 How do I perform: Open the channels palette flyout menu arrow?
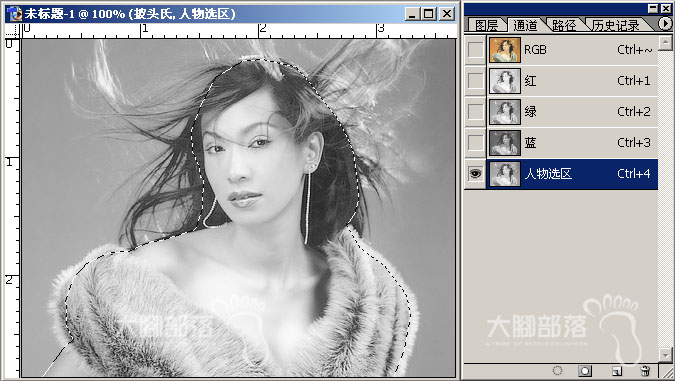665,23
